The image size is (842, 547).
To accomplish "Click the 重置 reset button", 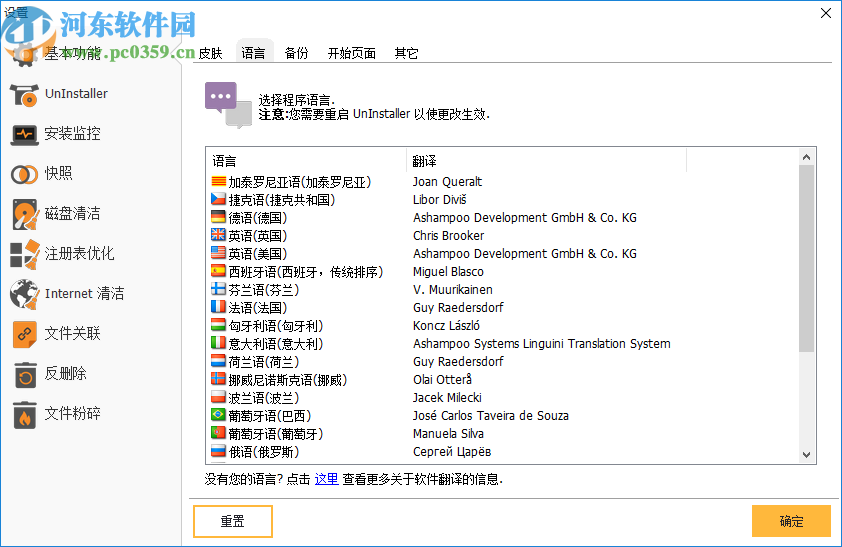I will click(233, 521).
